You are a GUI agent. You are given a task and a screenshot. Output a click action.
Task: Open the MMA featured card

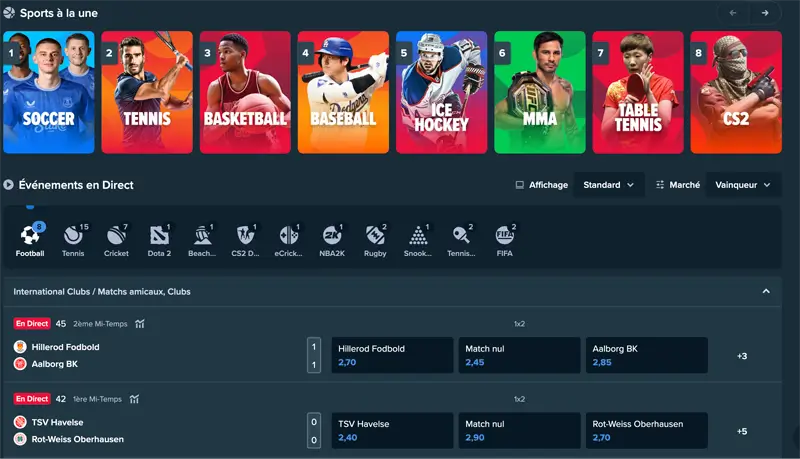[x=540, y=92]
